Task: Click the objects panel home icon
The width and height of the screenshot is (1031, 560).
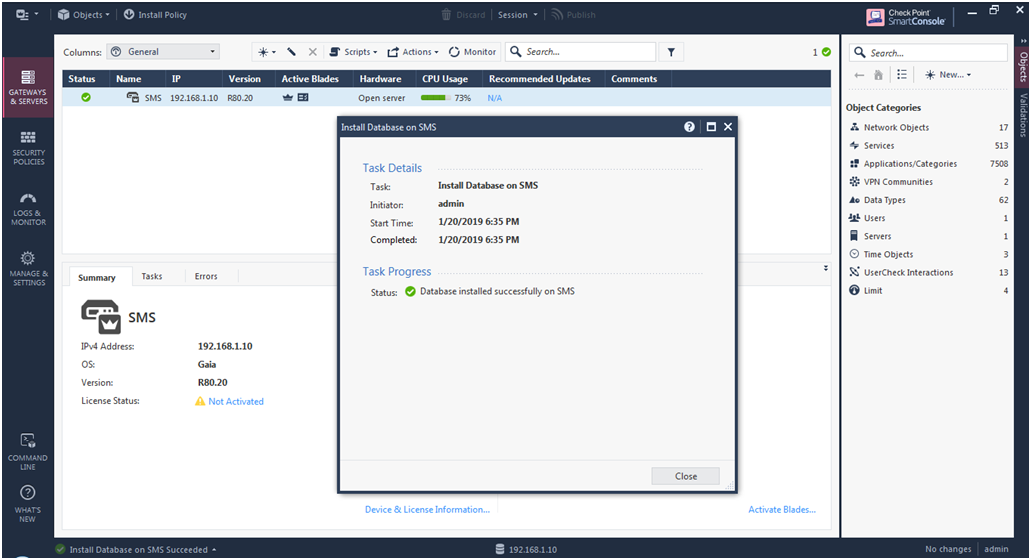Action: [878, 75]
